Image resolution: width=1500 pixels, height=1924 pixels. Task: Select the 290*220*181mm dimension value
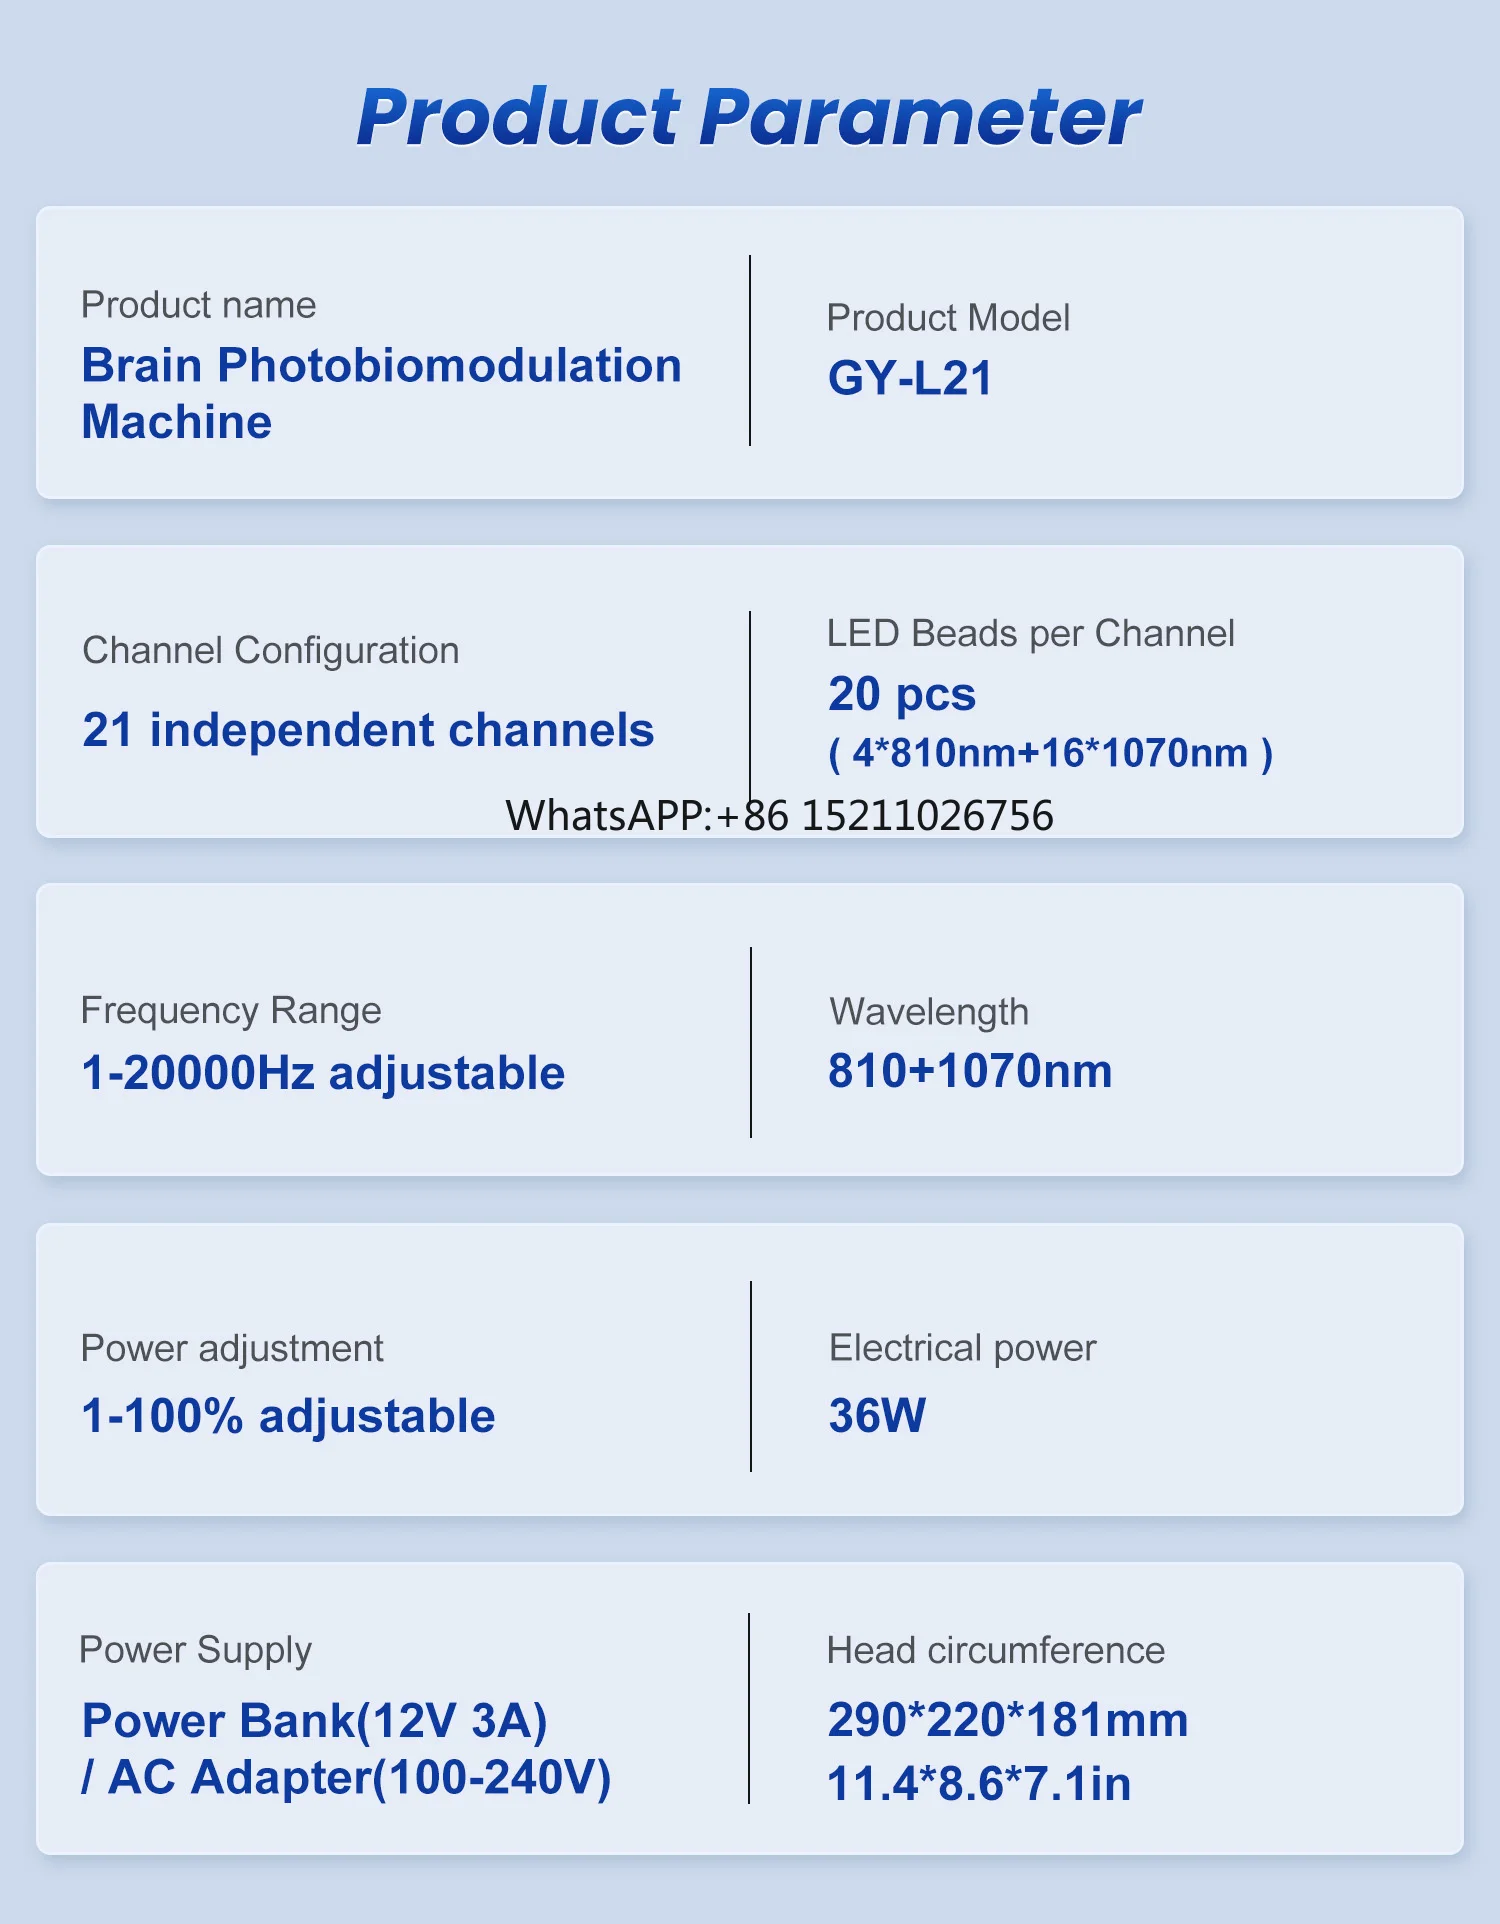tap(1008, 1720)
